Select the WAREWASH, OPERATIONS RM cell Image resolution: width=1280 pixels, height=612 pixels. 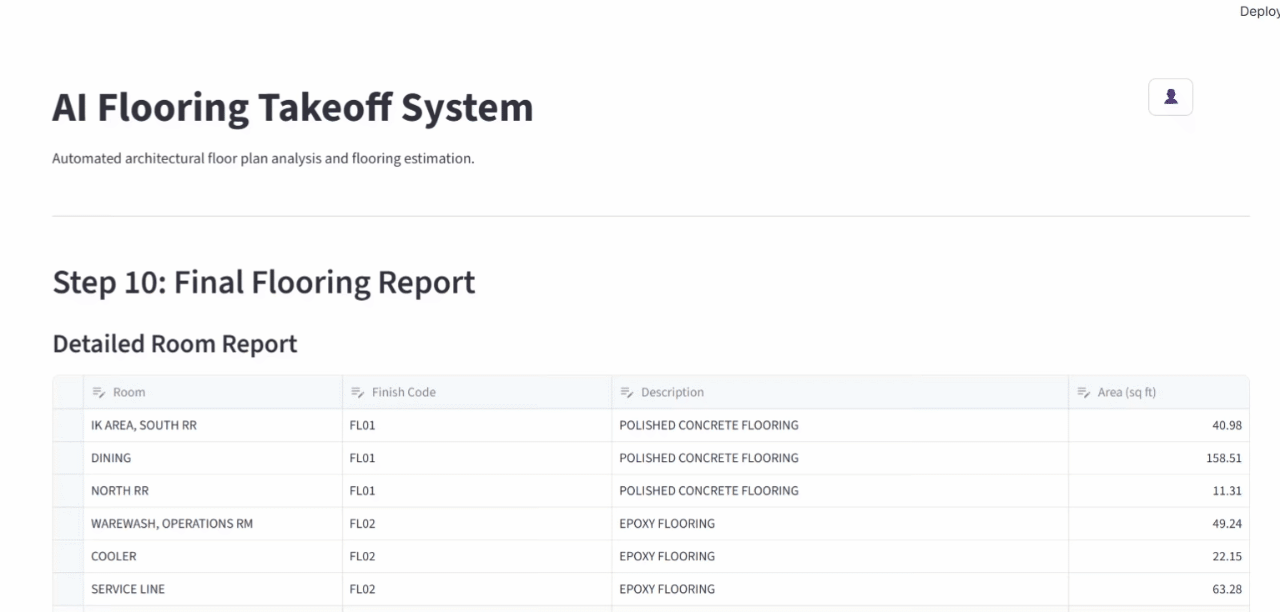[212, 523]
